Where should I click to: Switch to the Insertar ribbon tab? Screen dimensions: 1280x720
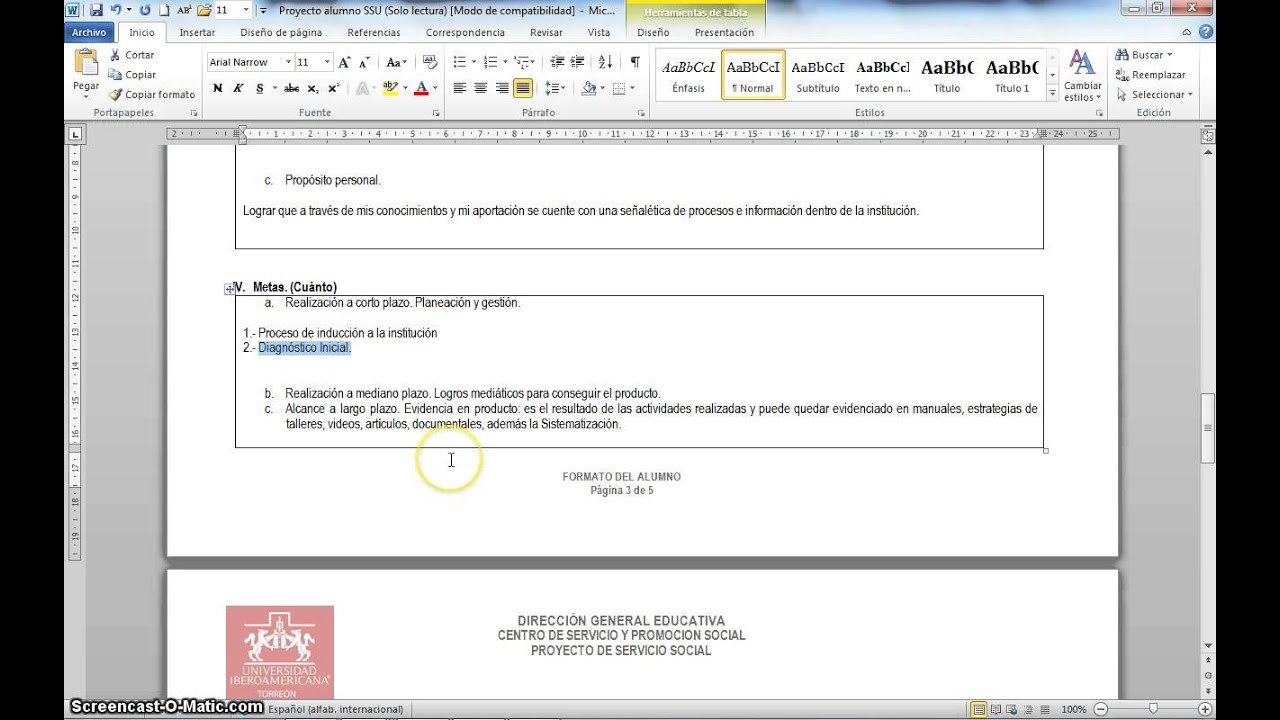point(197,32)
